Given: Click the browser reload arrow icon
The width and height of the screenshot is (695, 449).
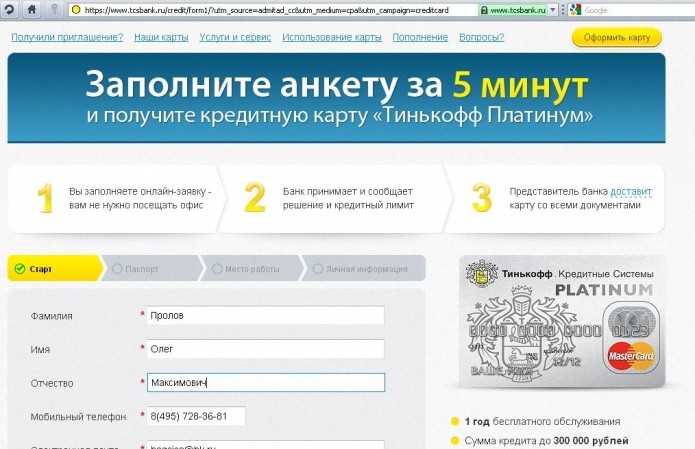Looking at the screenshot, I should point(9,9).
